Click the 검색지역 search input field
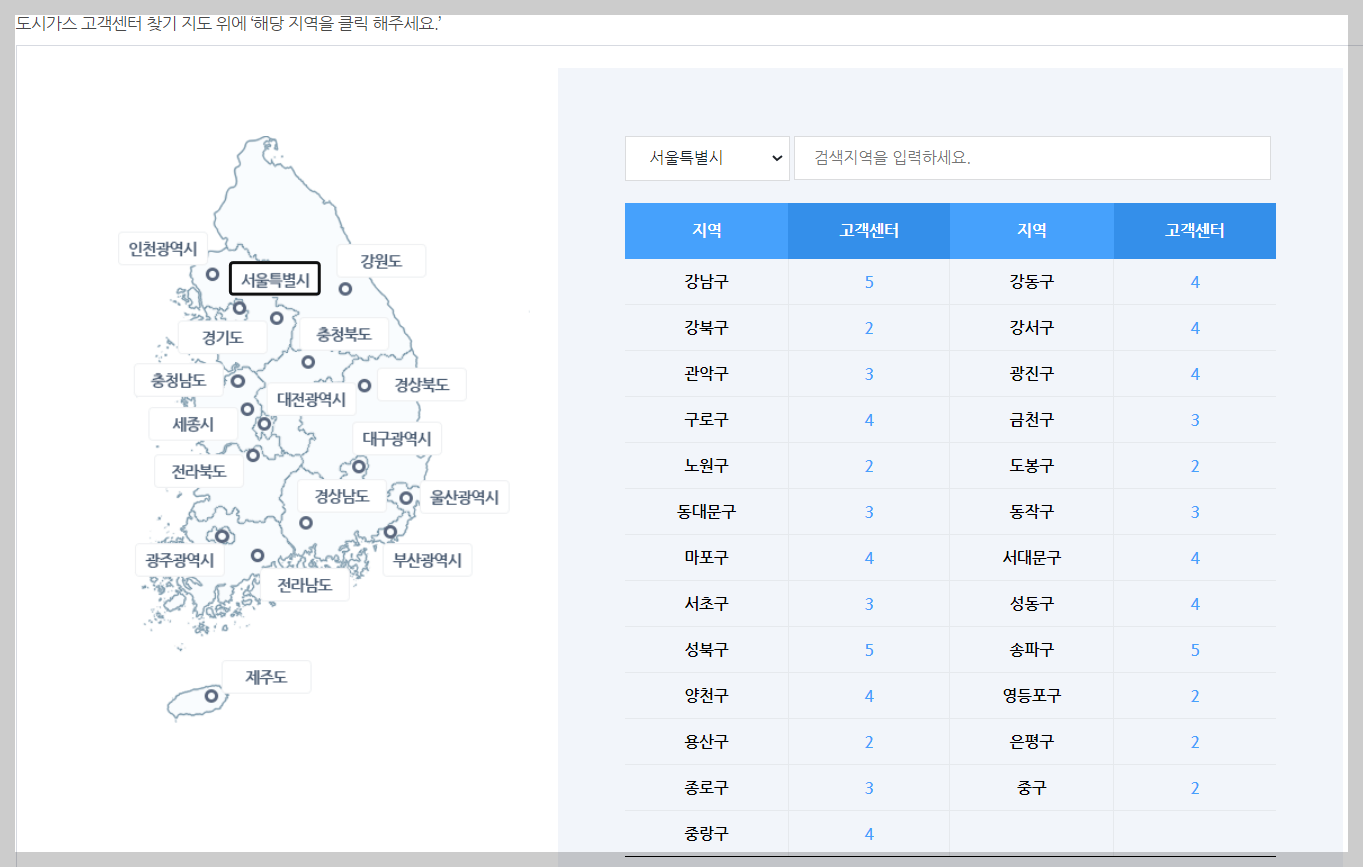The width and height of the screenshot is (1363, 867). (1031, 157)
